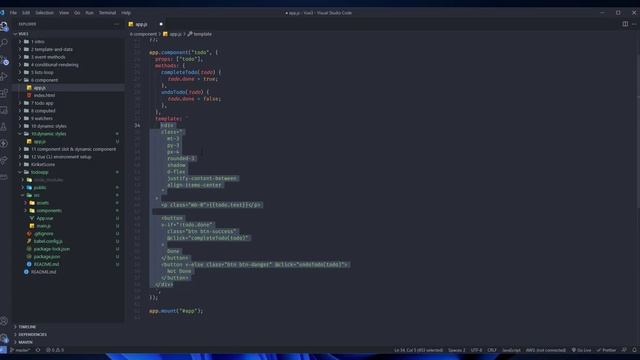
Task: Open the Selection menu
Action: point(44,13)
